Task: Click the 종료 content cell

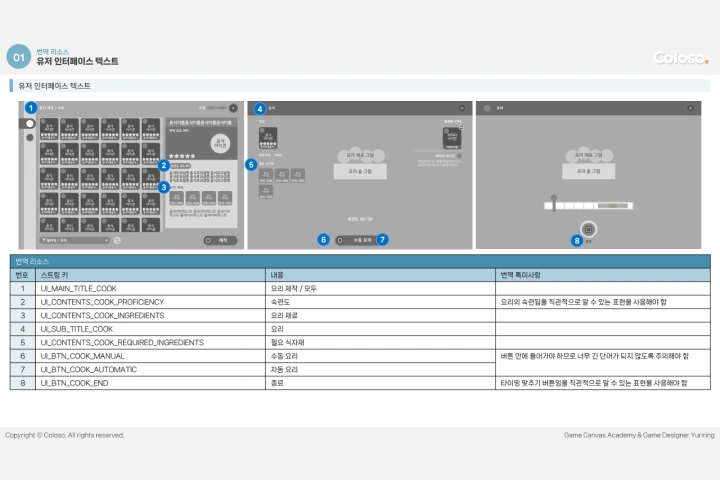Action: pyautogui.click(x=380, y=383)
